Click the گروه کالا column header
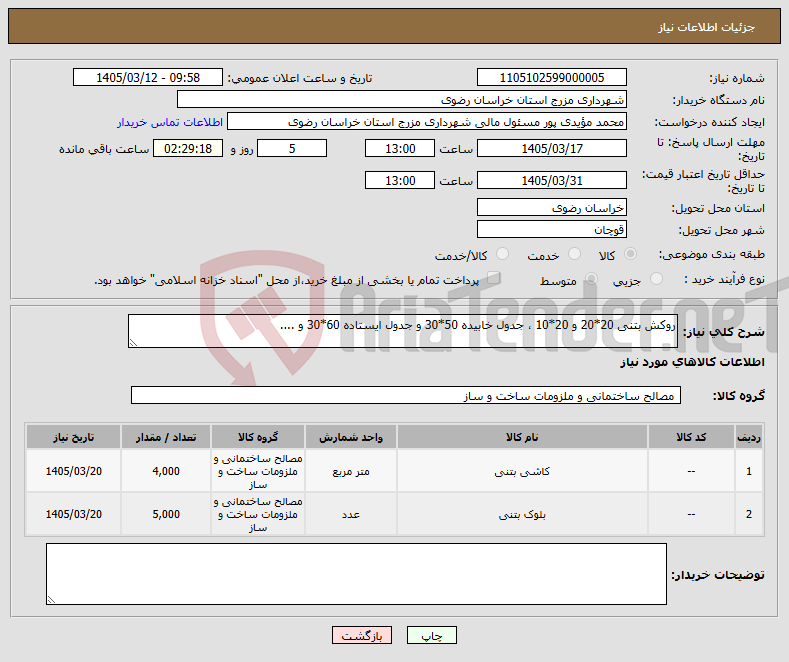 [258, 437]
